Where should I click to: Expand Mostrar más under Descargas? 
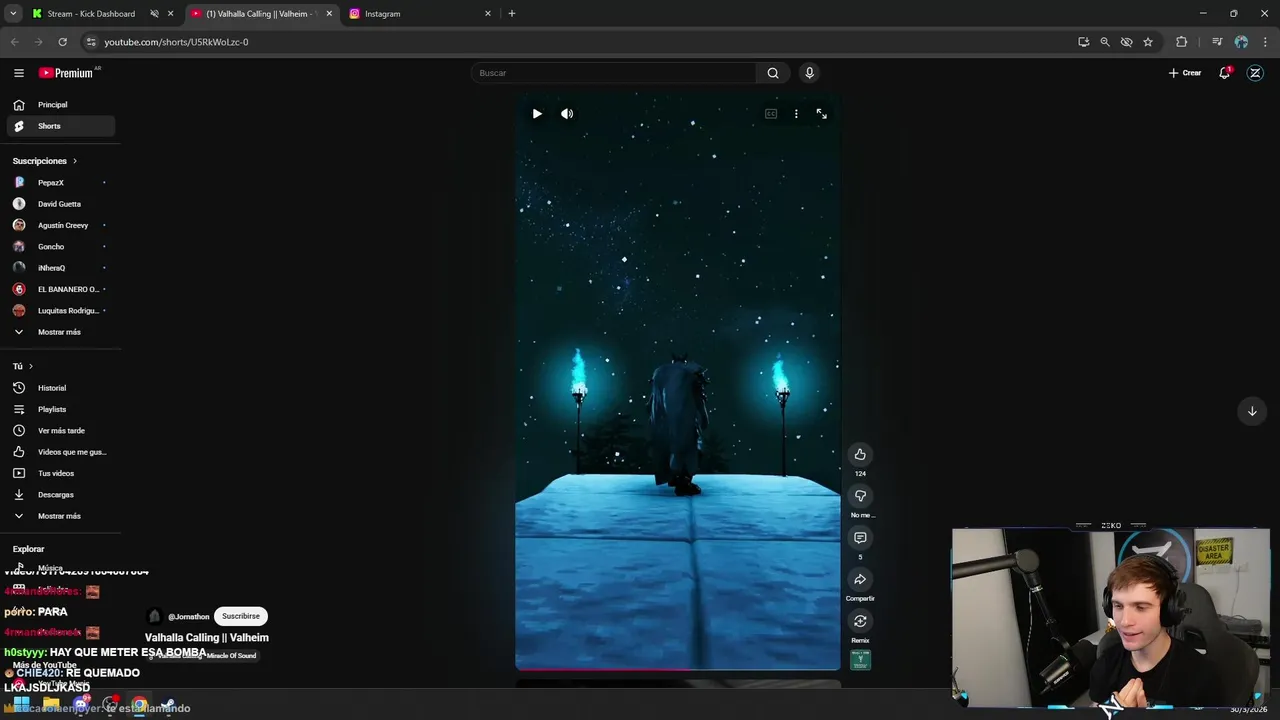(60, 516)
